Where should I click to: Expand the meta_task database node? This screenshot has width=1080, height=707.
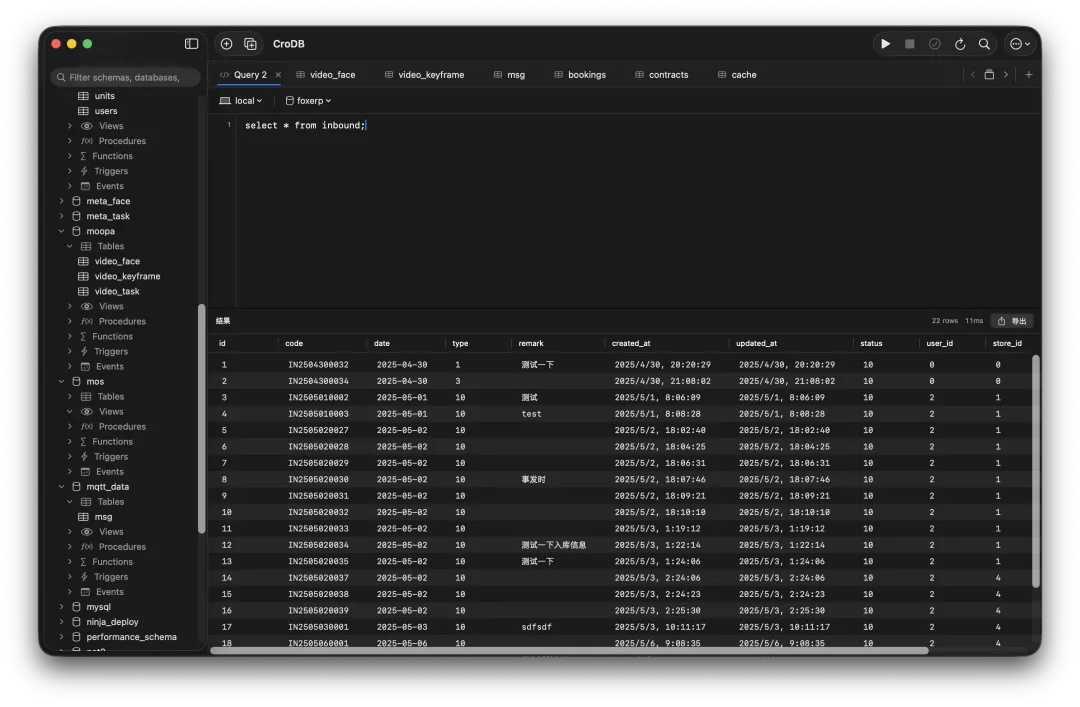[x=61, y=216]
